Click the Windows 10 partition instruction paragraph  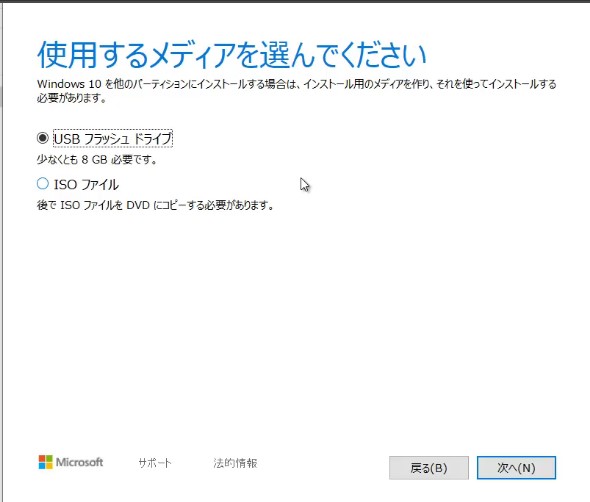pos(297,91)
